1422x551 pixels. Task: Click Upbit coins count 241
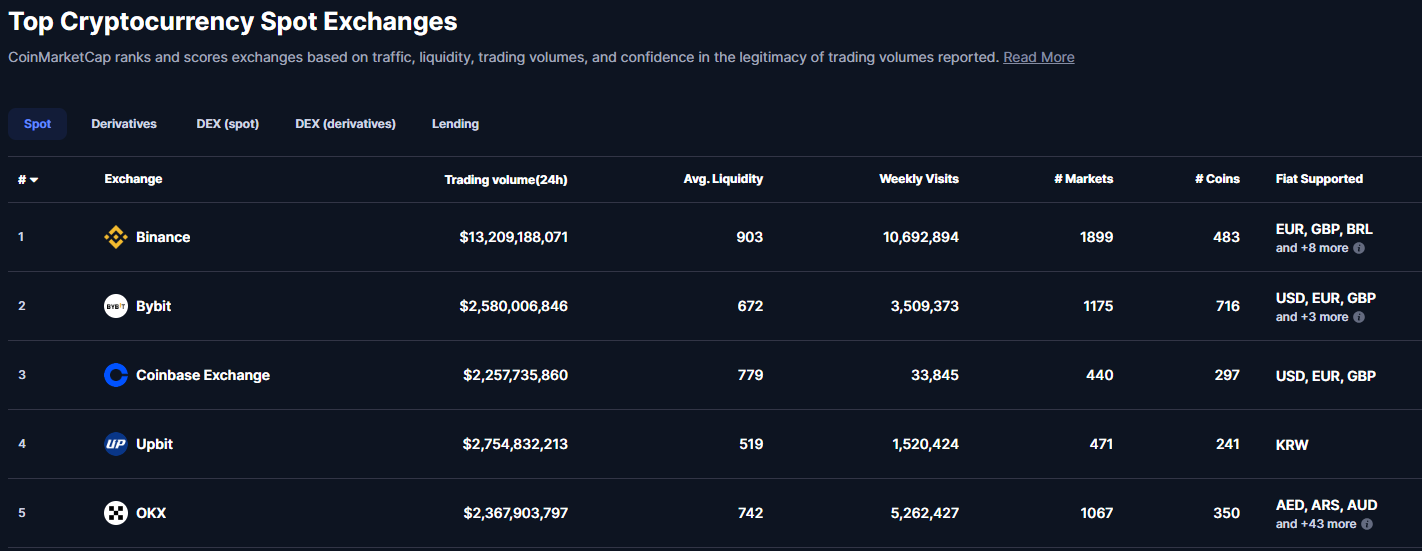click(1228, 444)
